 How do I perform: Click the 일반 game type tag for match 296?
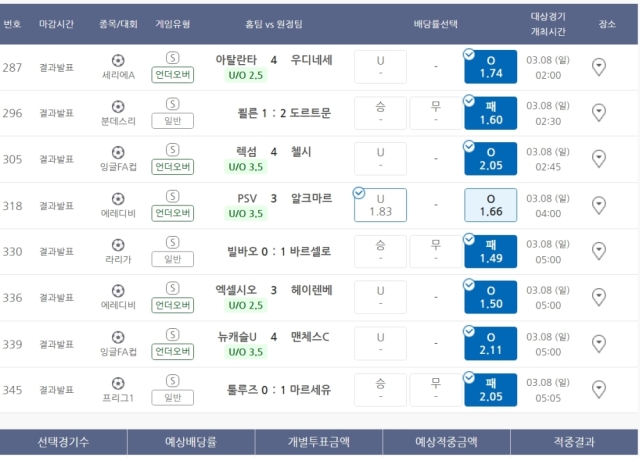click(x=173, y=121)
